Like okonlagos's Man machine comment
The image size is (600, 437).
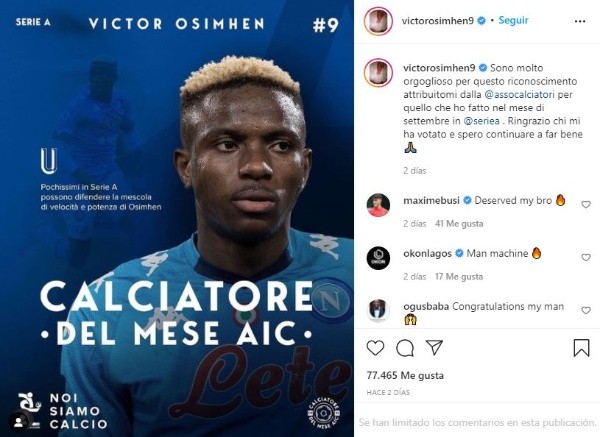coord(586,258)
